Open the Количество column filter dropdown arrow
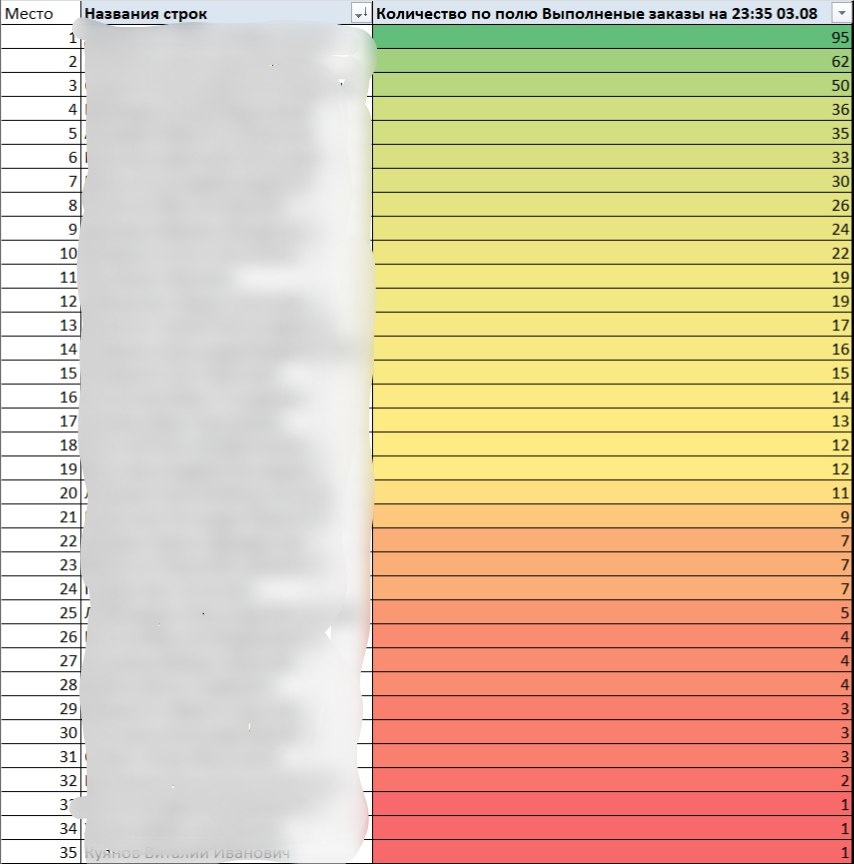This screenshot has height=864, width=854. click(x=841, y=13)
